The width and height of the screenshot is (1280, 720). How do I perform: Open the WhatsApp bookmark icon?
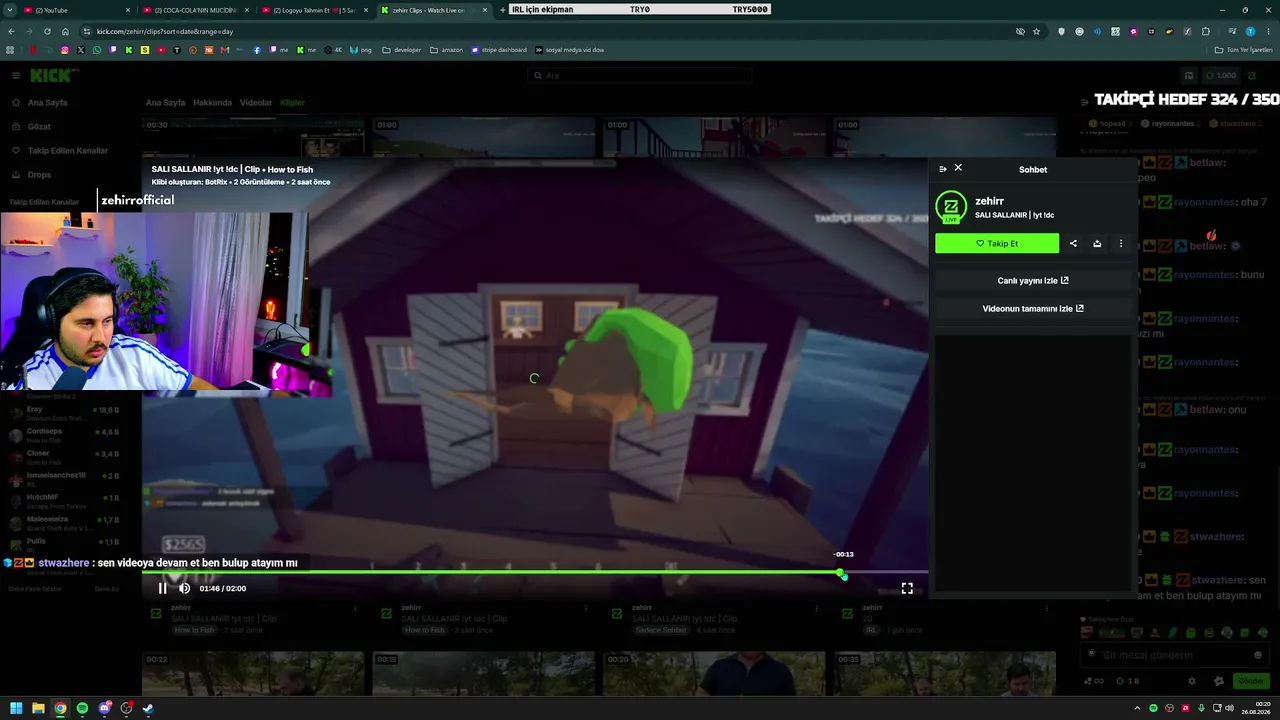click(x=97, y=50)
